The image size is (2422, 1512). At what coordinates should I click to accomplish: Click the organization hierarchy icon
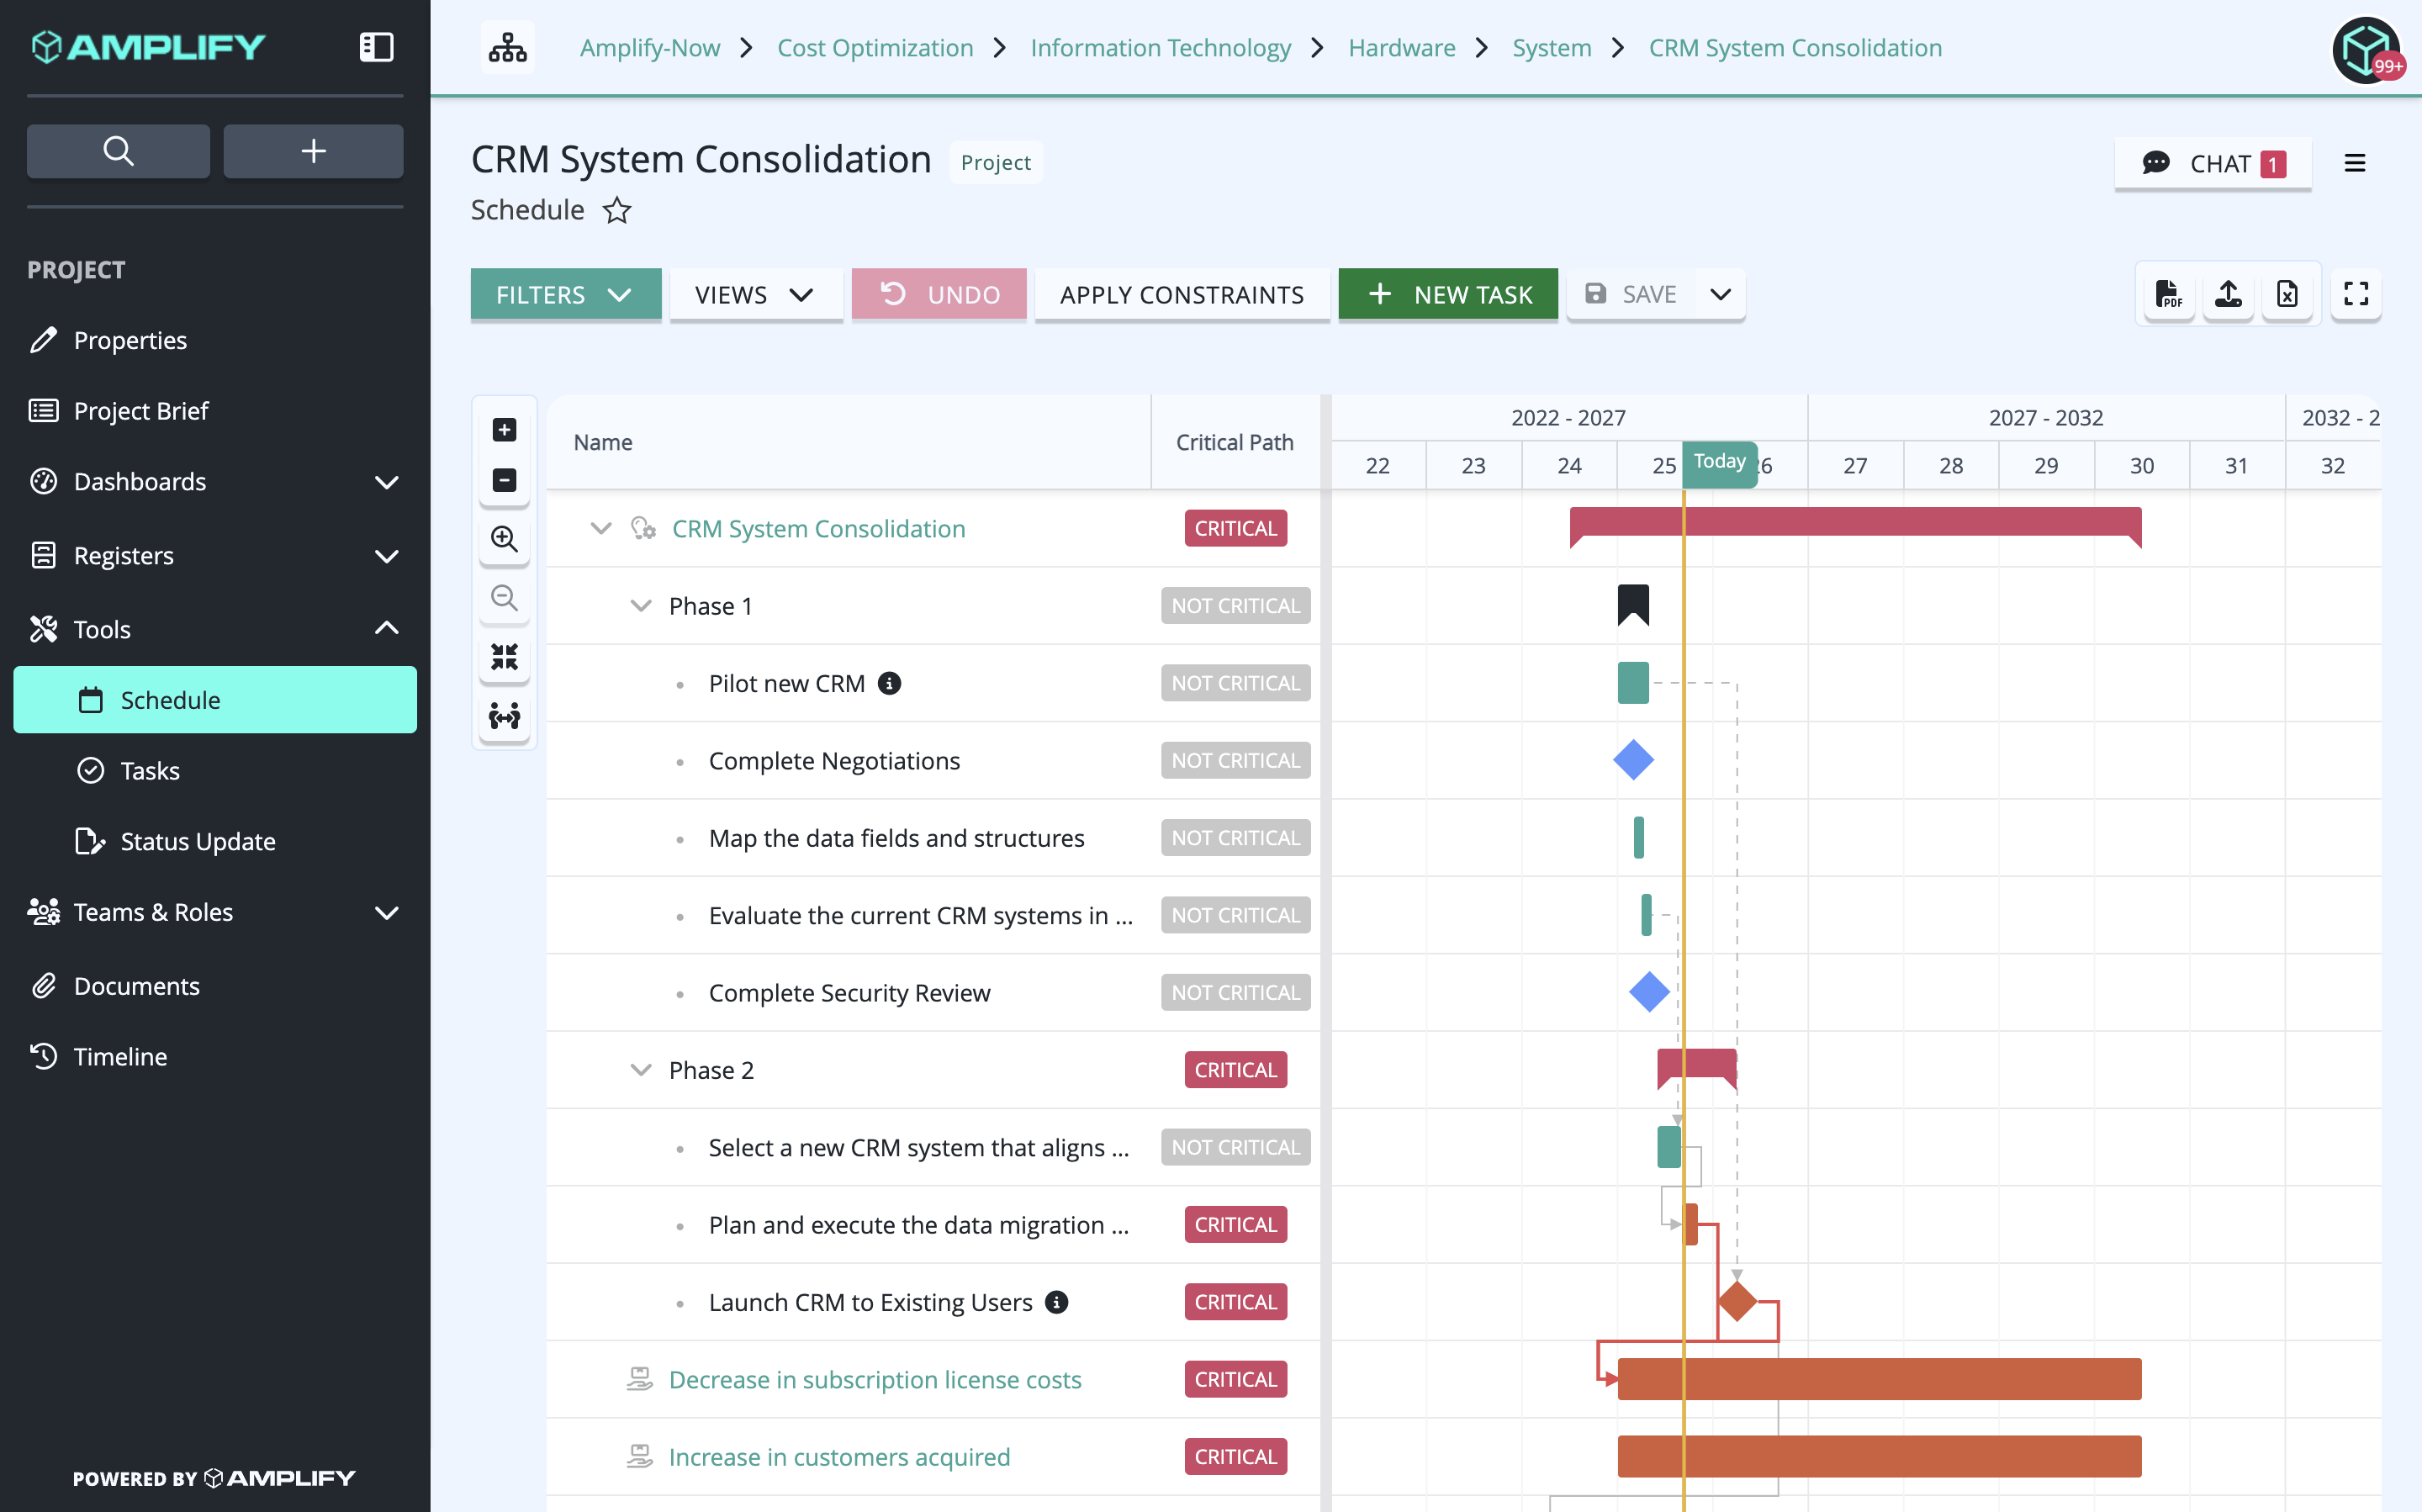[x=508, y=47]
